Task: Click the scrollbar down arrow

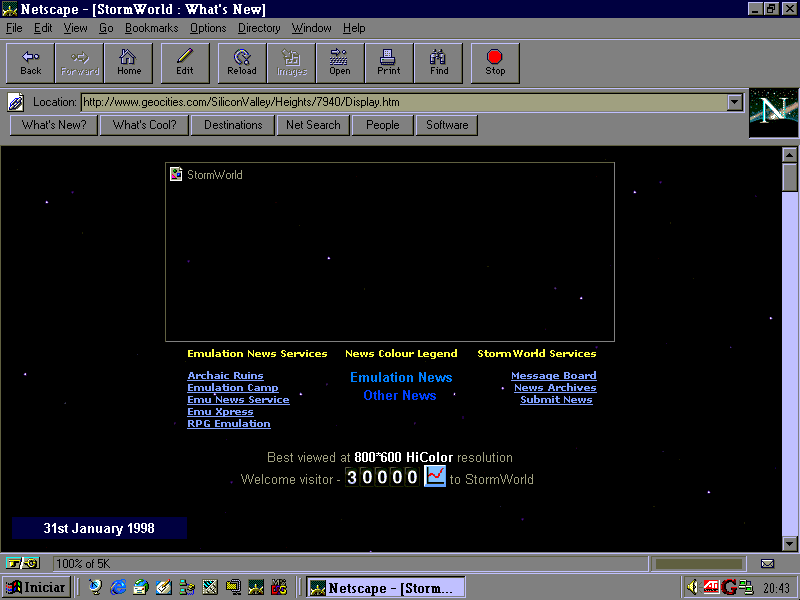Action: (789, 543)
